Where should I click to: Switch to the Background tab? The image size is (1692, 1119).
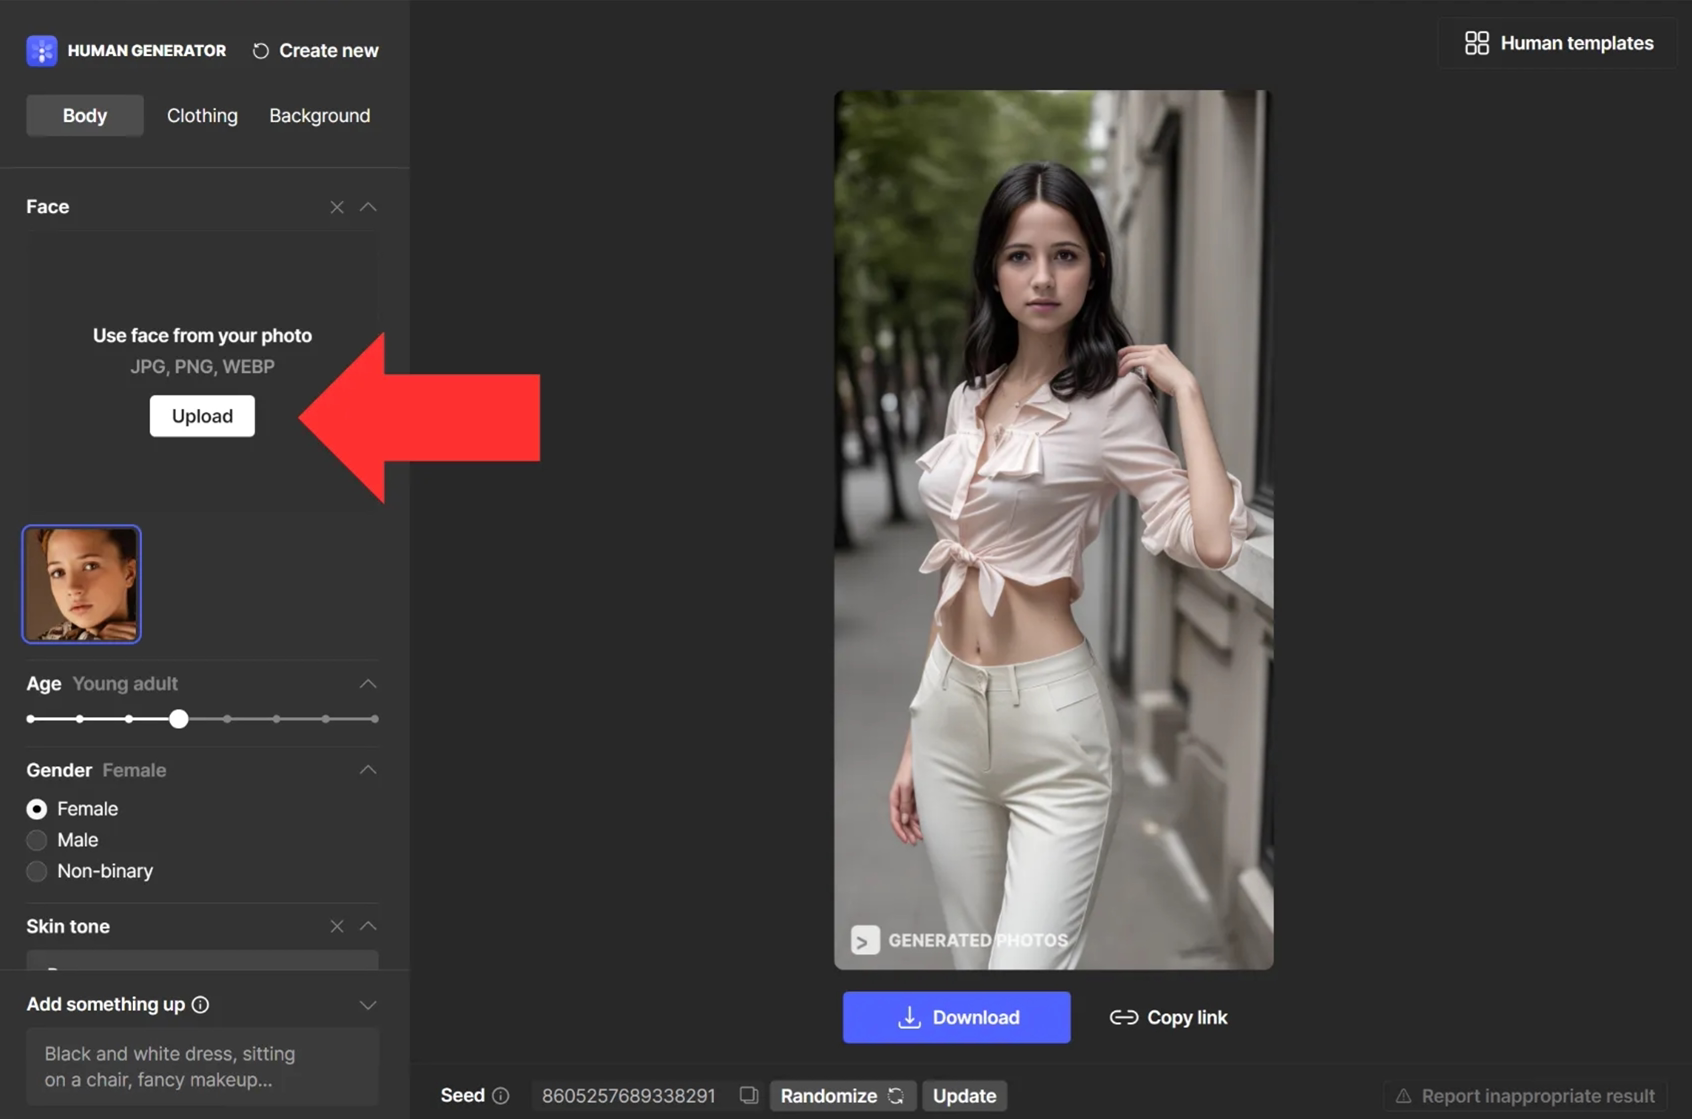pyautogui.click(x=320, y=116)
